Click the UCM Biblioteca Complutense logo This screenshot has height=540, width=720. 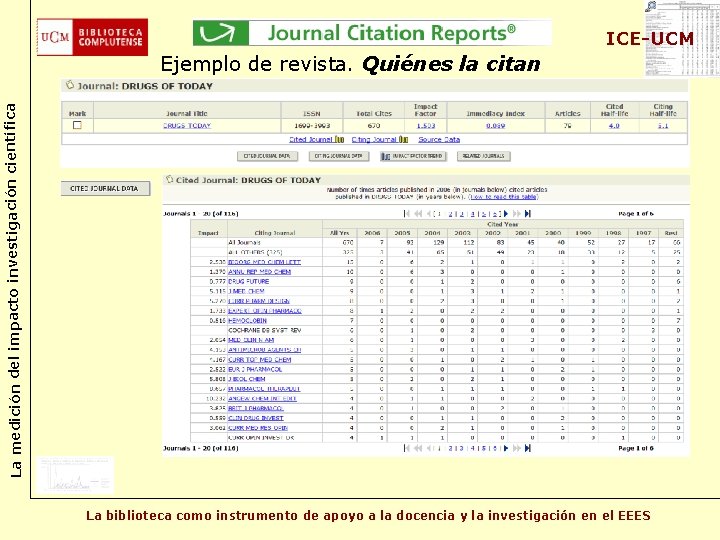(92, 37)
